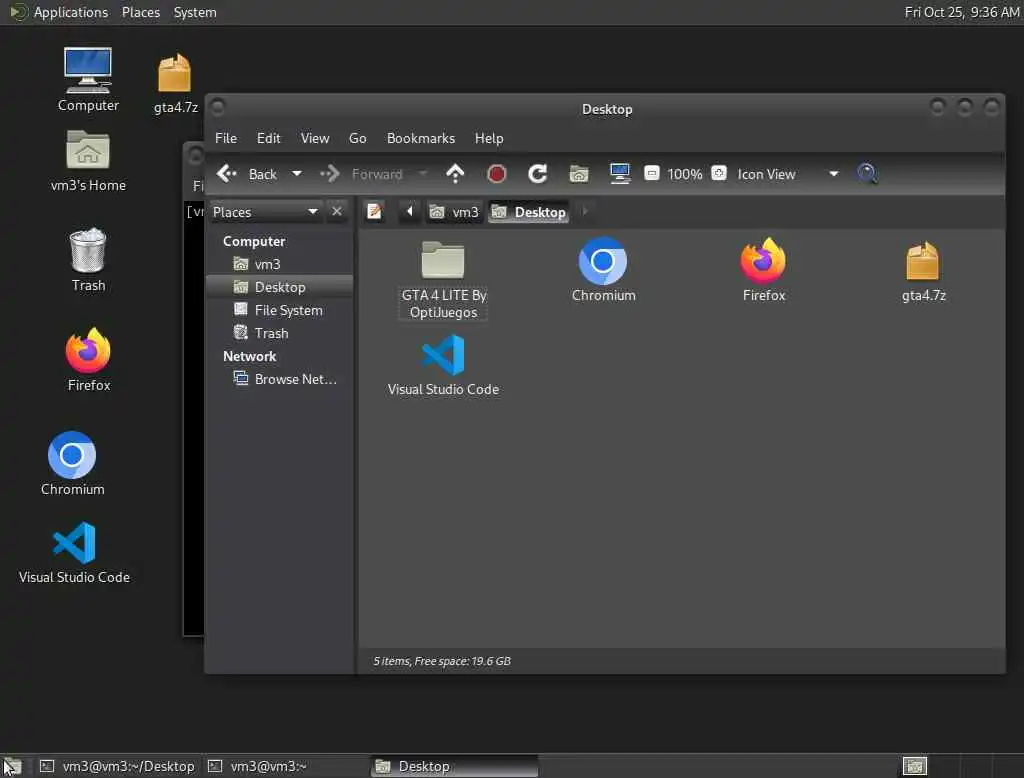Click the Forward navigation button
The height and width of the screenshot is (778, 1024).
361,174
